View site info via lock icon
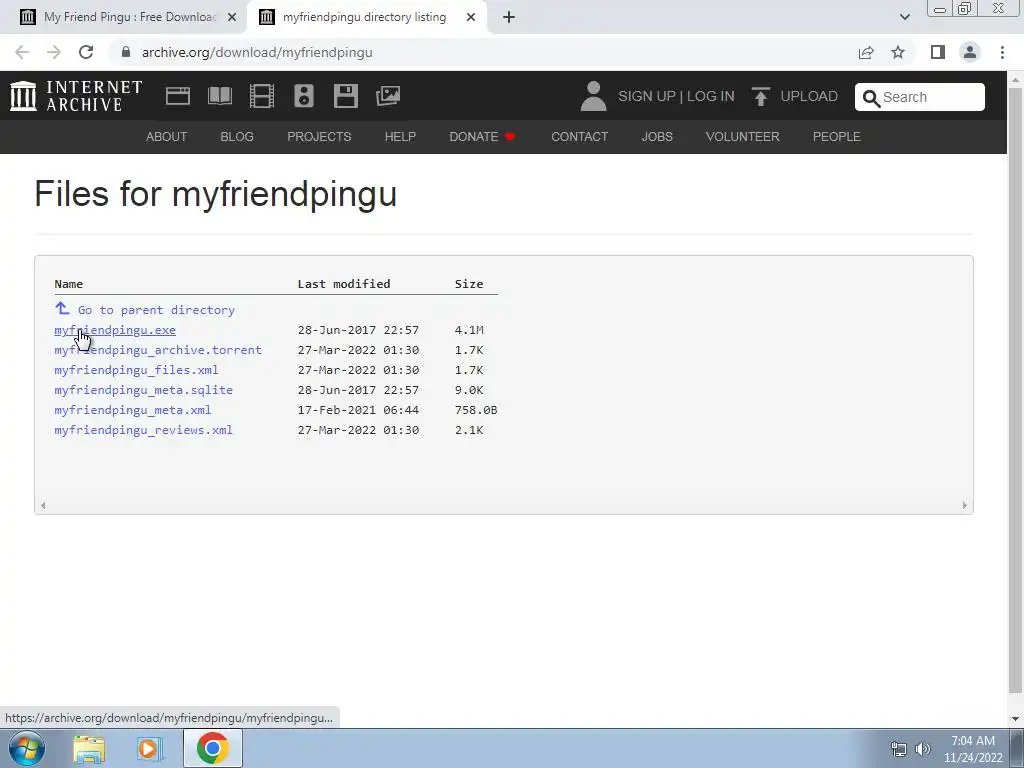Image resolution: width=1024 pixels, height=768 pixels. [x=126, y=52]
